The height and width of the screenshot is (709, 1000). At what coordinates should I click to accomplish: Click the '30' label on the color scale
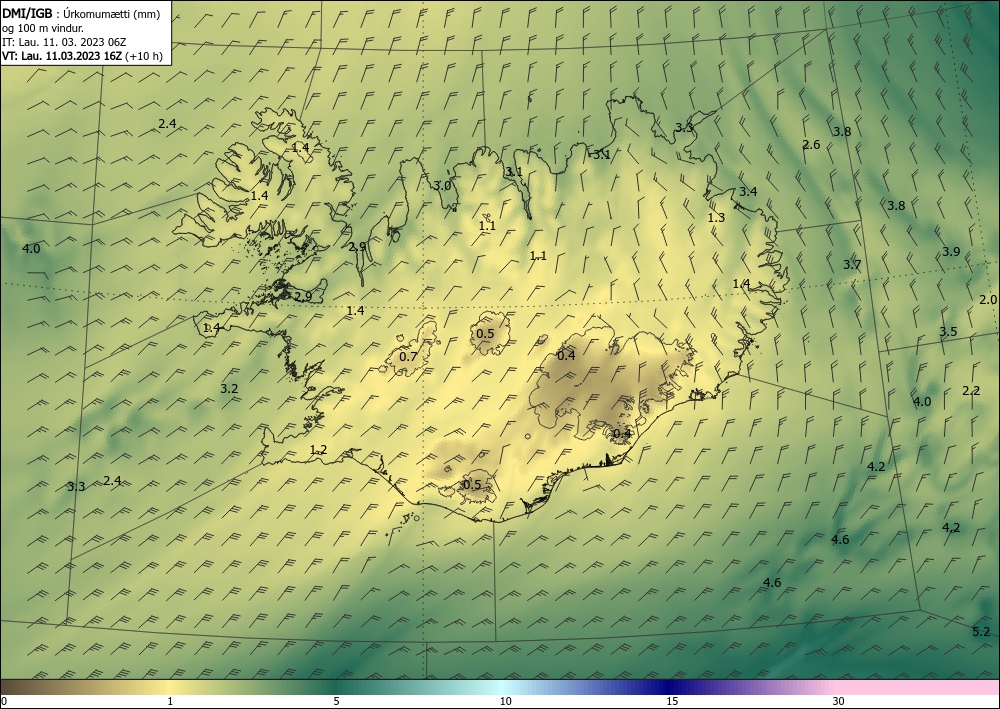(x=839, y=701)
